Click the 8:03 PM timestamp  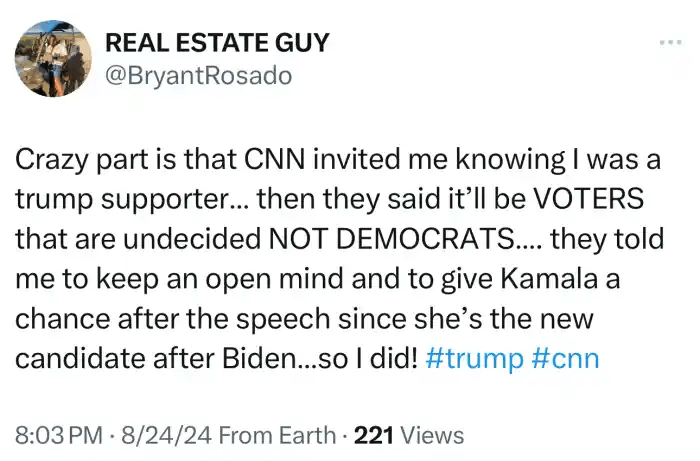click(59, 435)
